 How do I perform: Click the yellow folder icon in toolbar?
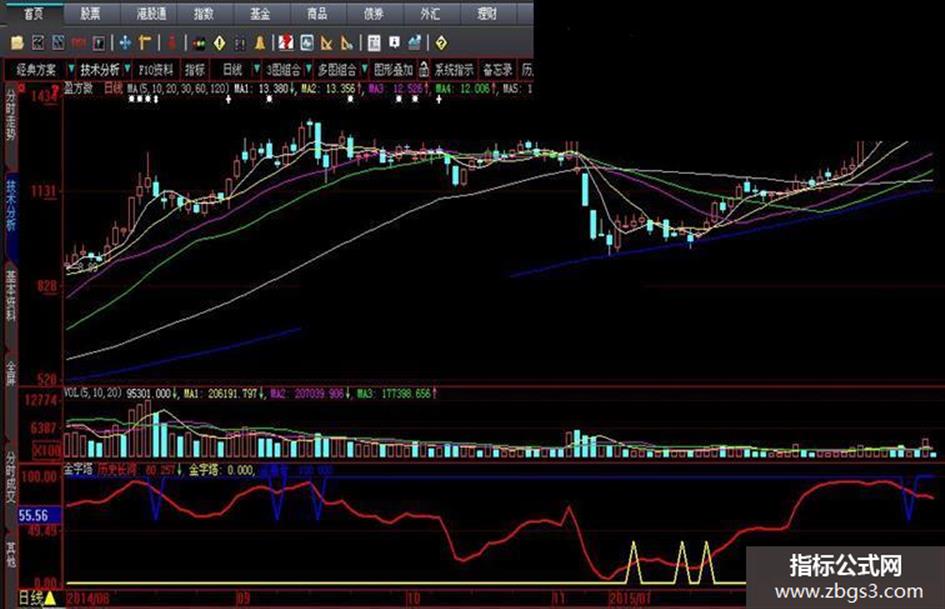coord(17,42)
